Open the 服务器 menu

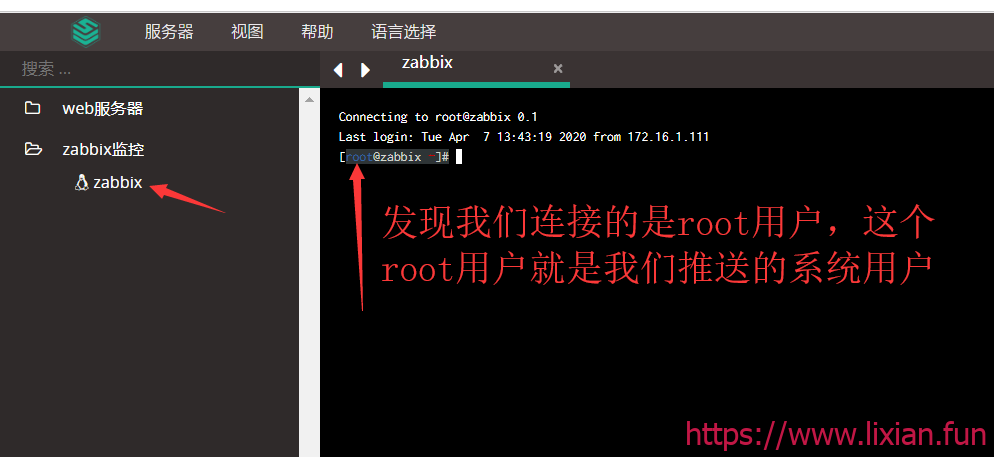(x=169, y=31)
